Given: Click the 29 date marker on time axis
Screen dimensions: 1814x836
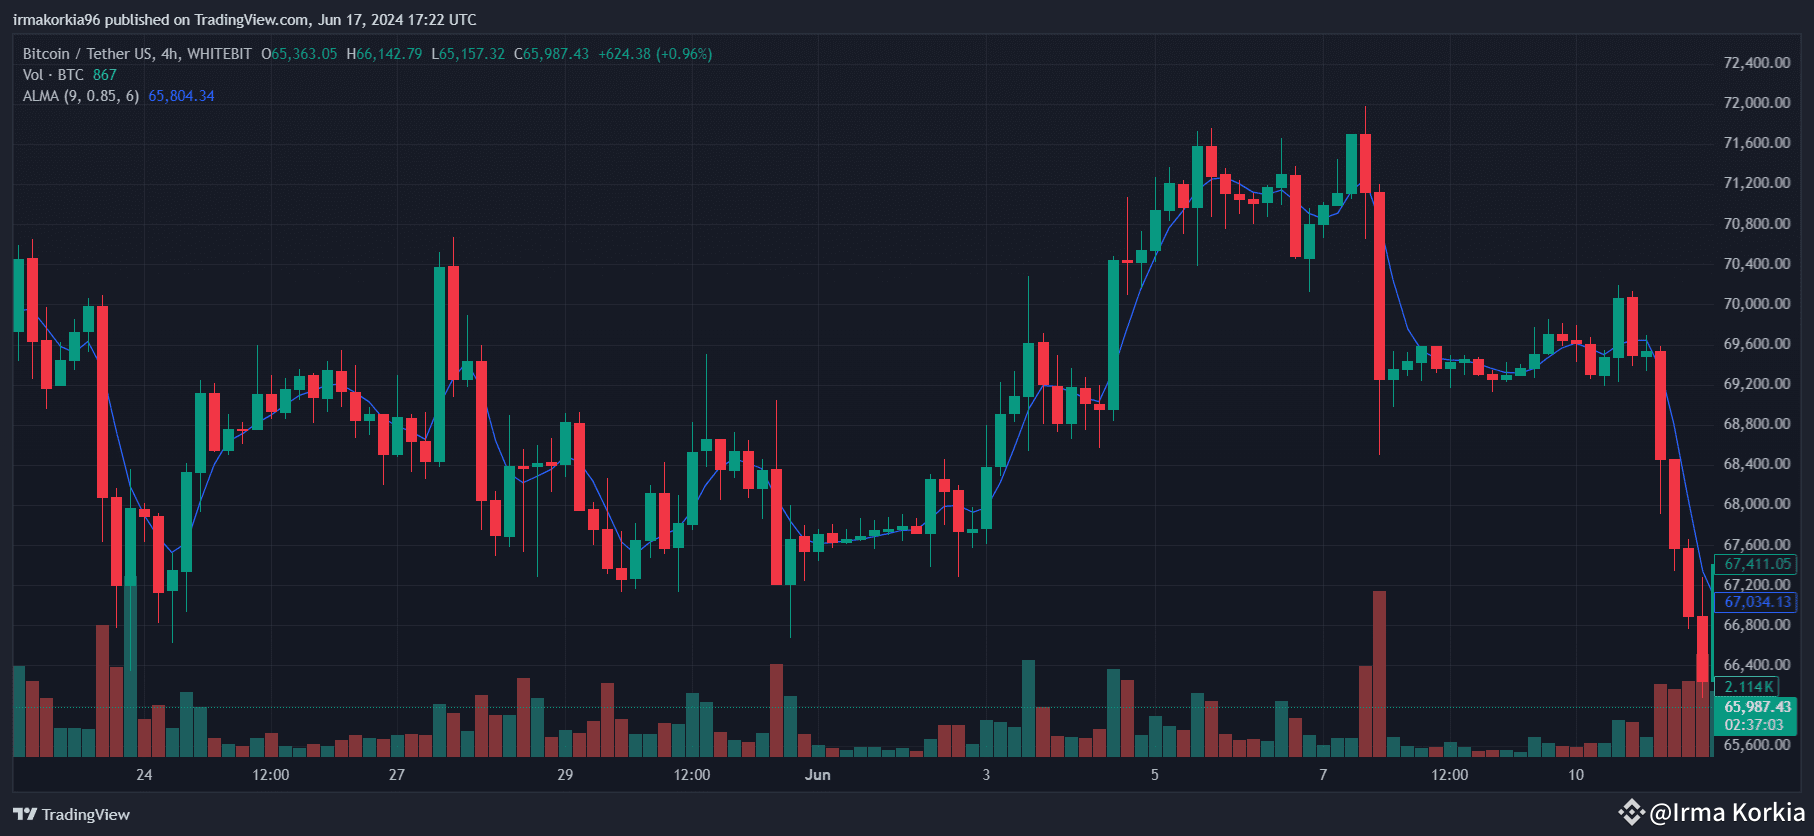Looking at the screenshot, I should click(x=565, y=775).
